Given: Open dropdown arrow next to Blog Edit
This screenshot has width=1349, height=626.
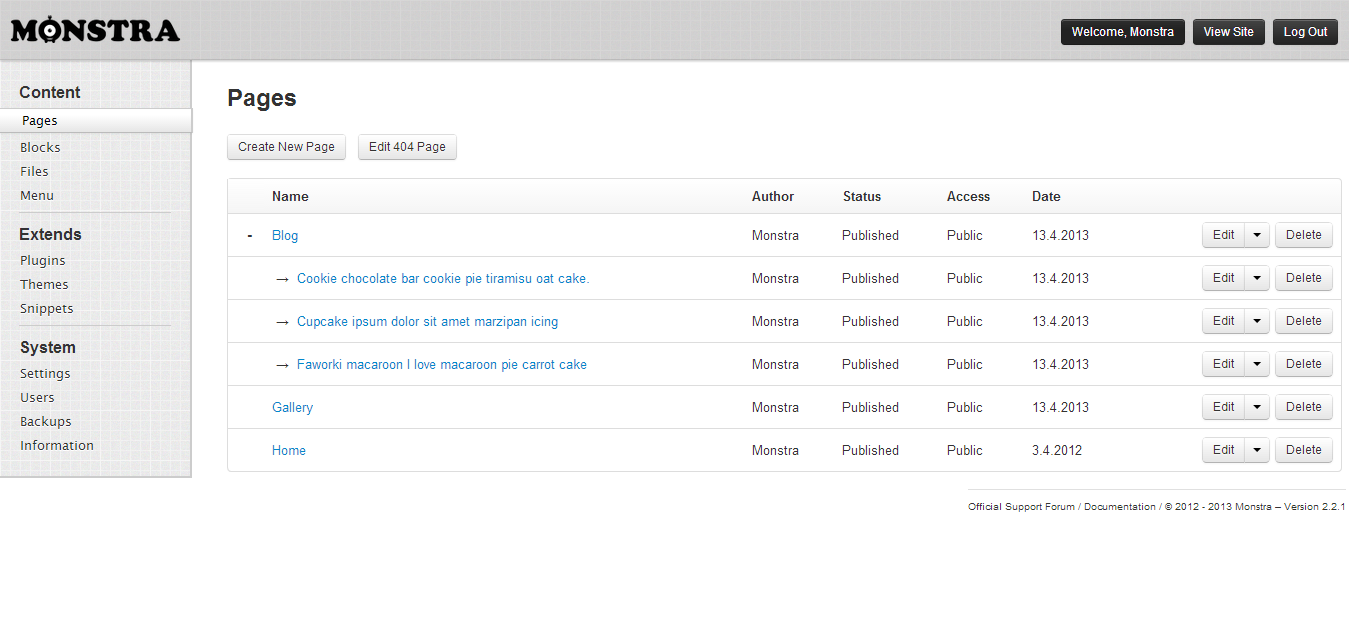Looking at the screenshot, I should (x=1257, y=236).
